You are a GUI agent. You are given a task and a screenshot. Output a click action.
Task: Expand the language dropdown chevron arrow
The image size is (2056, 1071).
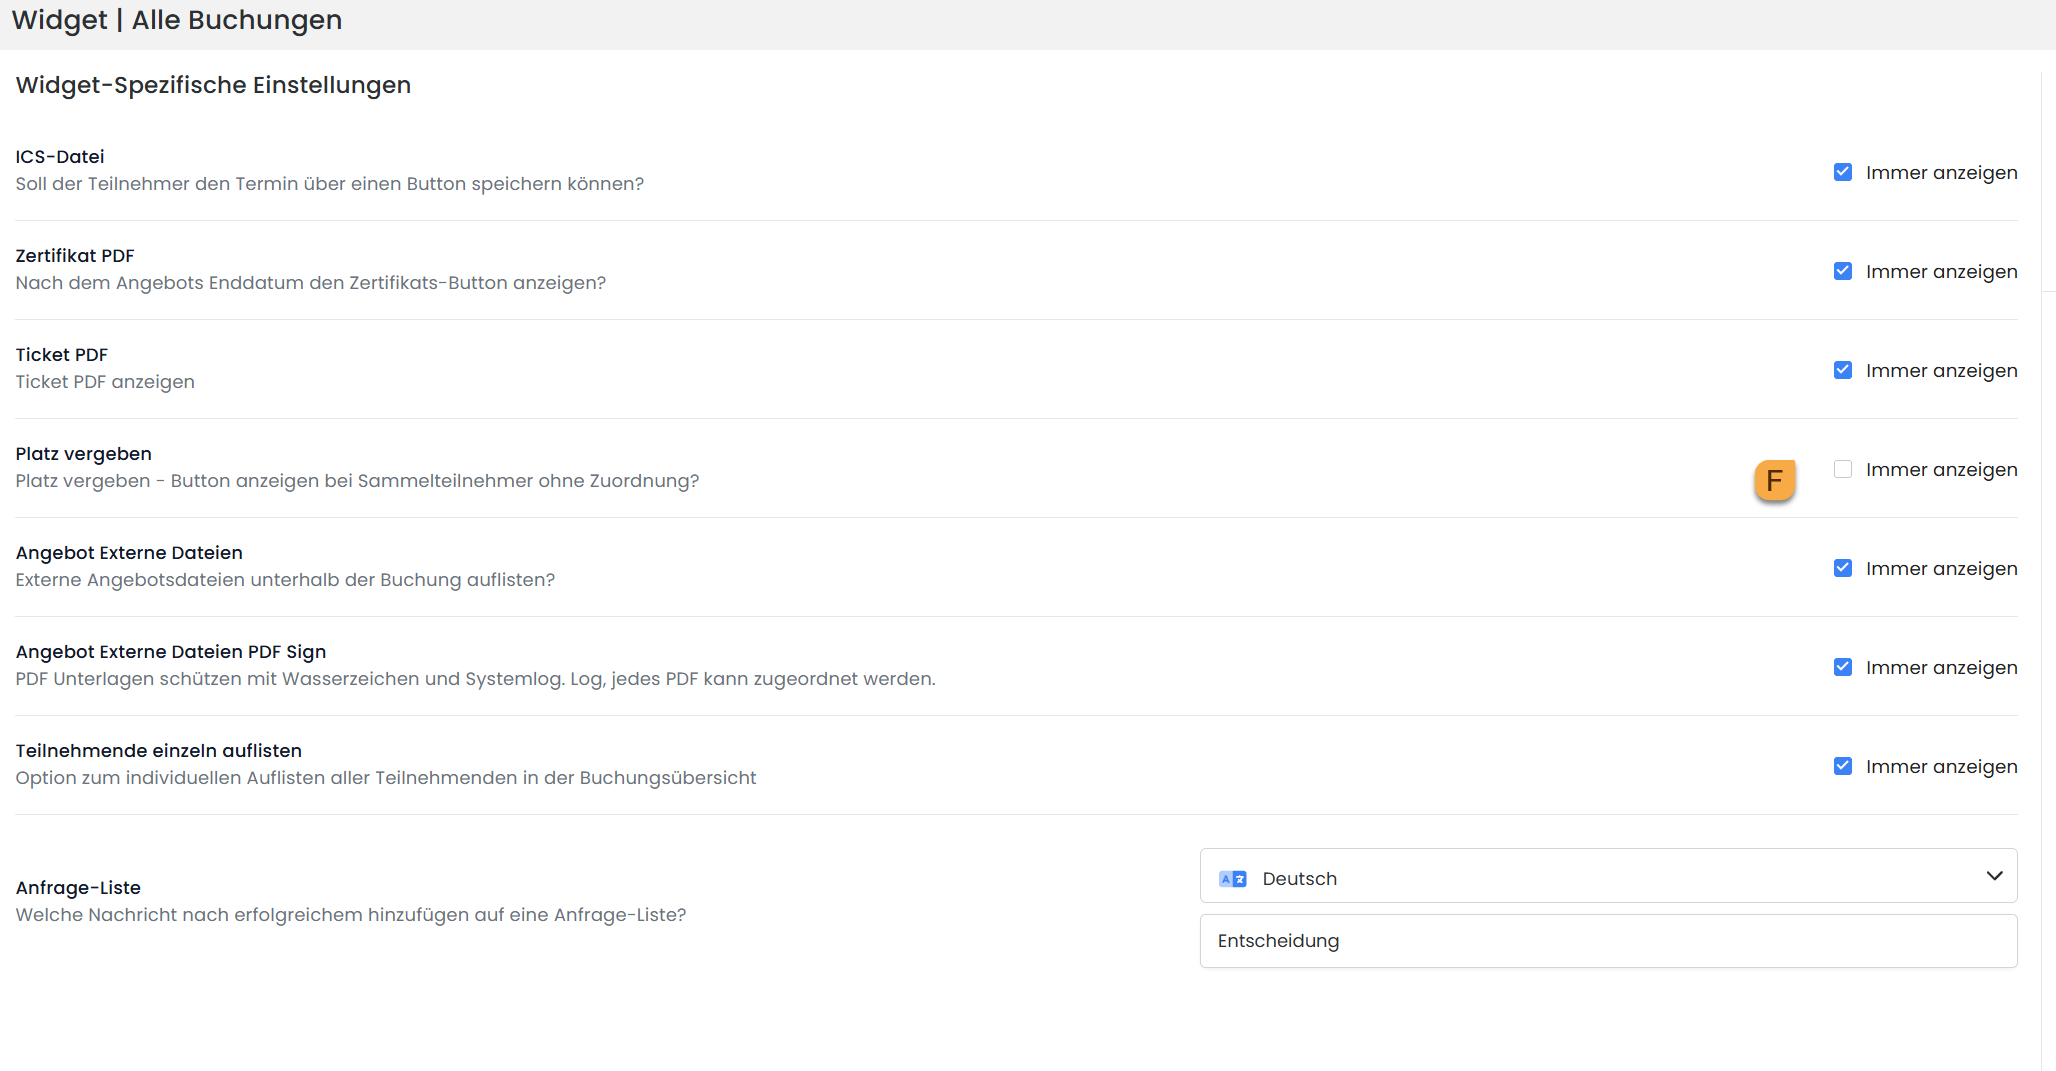coord(1994,876)
